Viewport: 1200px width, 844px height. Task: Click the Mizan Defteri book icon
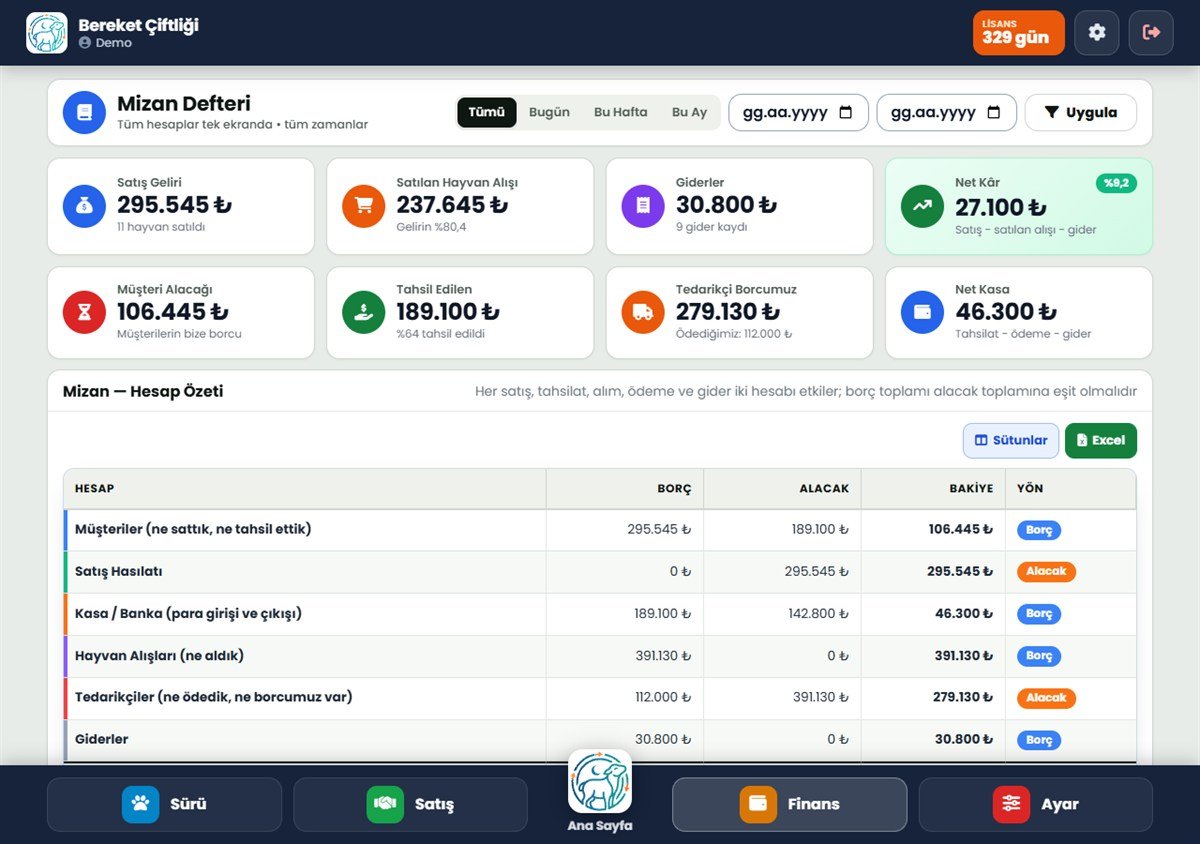click(x=84, y=112)
